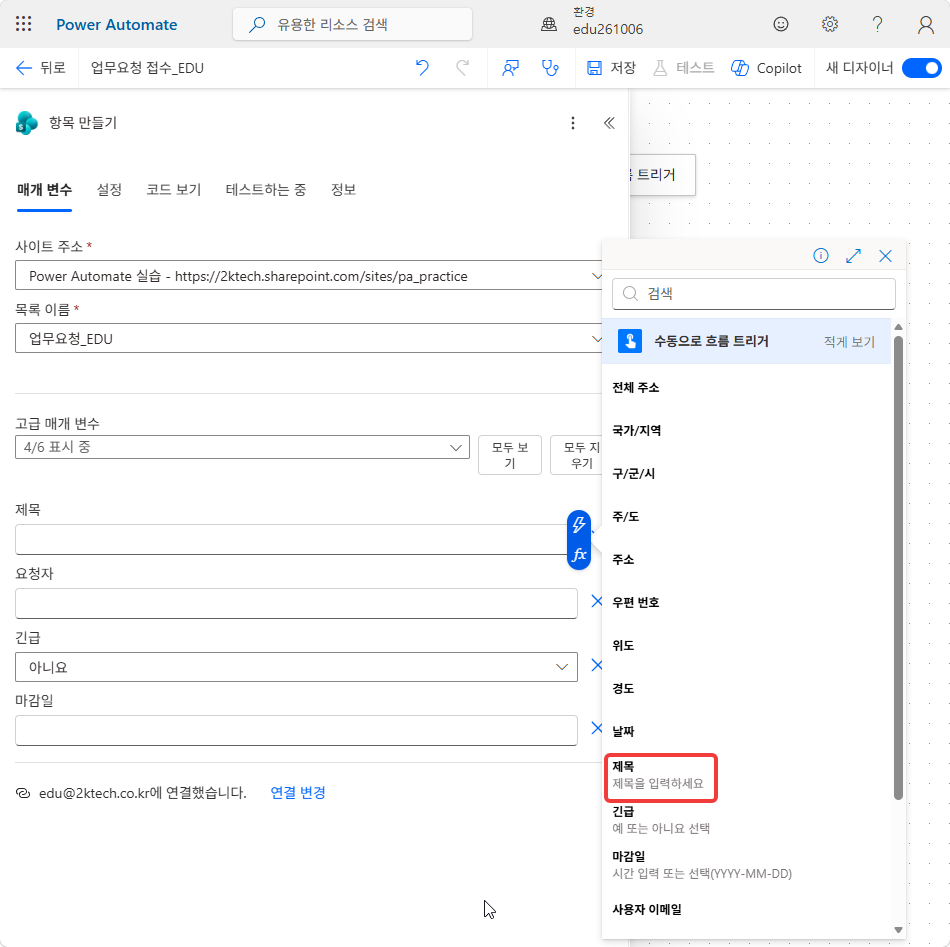Open the help question mark icon
This screenshot has height=947, width=950.
877,24
